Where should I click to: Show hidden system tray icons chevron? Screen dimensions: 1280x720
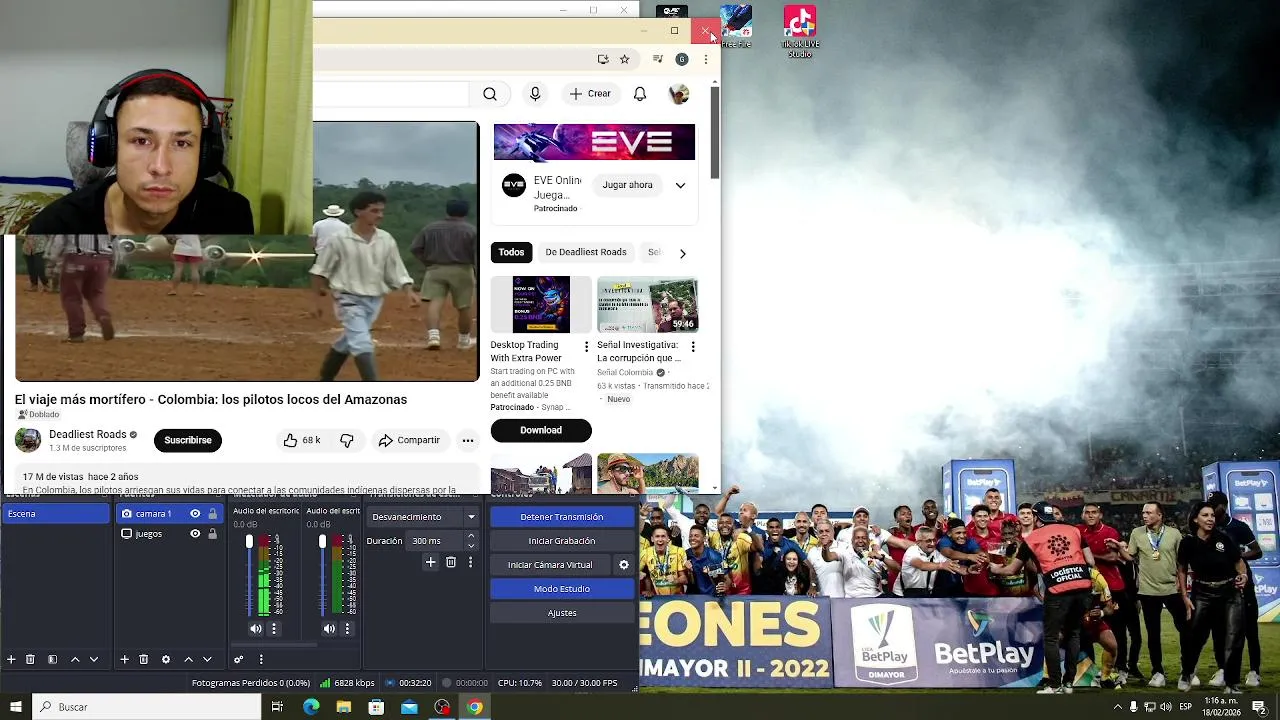pyautogui.click(x=1118, y=707)
